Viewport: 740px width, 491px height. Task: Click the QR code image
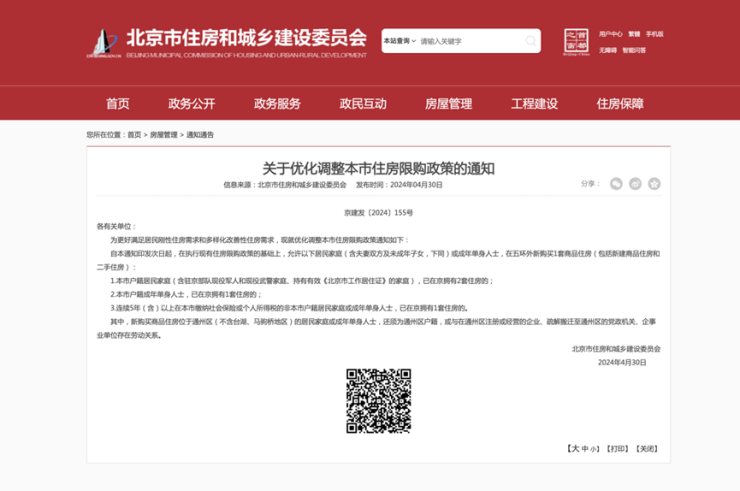(378, 401)
